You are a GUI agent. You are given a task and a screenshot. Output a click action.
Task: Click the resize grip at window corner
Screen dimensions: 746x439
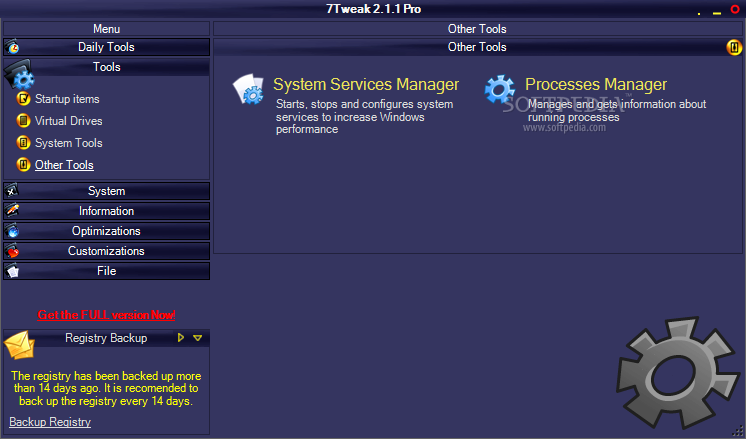[738, 431]
